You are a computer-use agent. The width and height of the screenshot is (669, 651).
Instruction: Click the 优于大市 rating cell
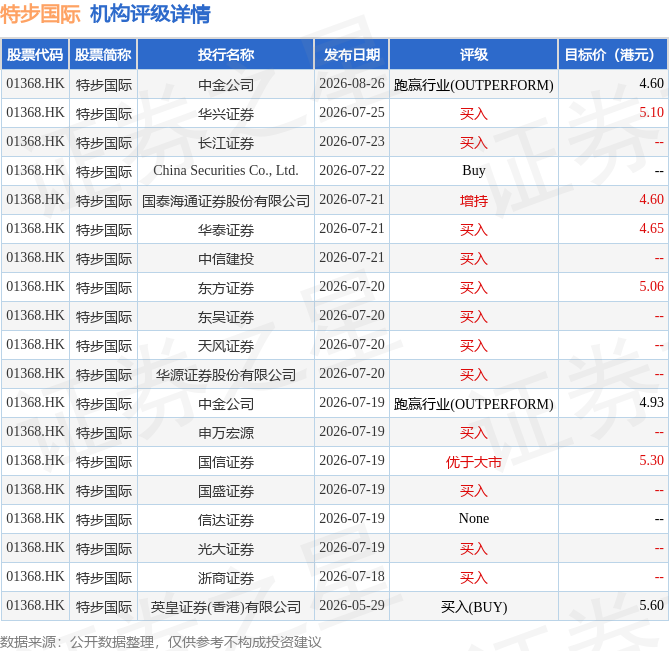pyautogui.click(x=474, y=462)
